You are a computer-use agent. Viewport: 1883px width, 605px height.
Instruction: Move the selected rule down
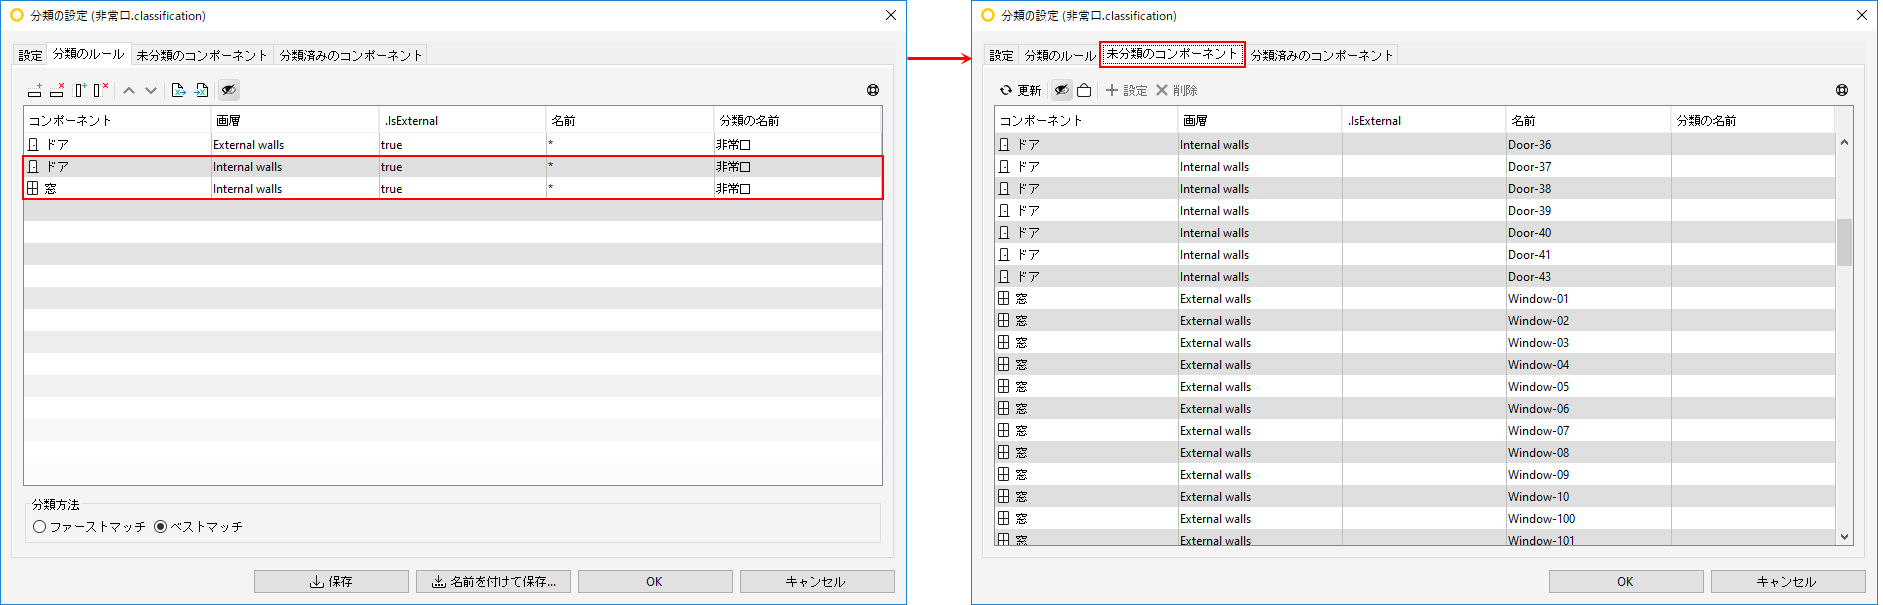151,90
